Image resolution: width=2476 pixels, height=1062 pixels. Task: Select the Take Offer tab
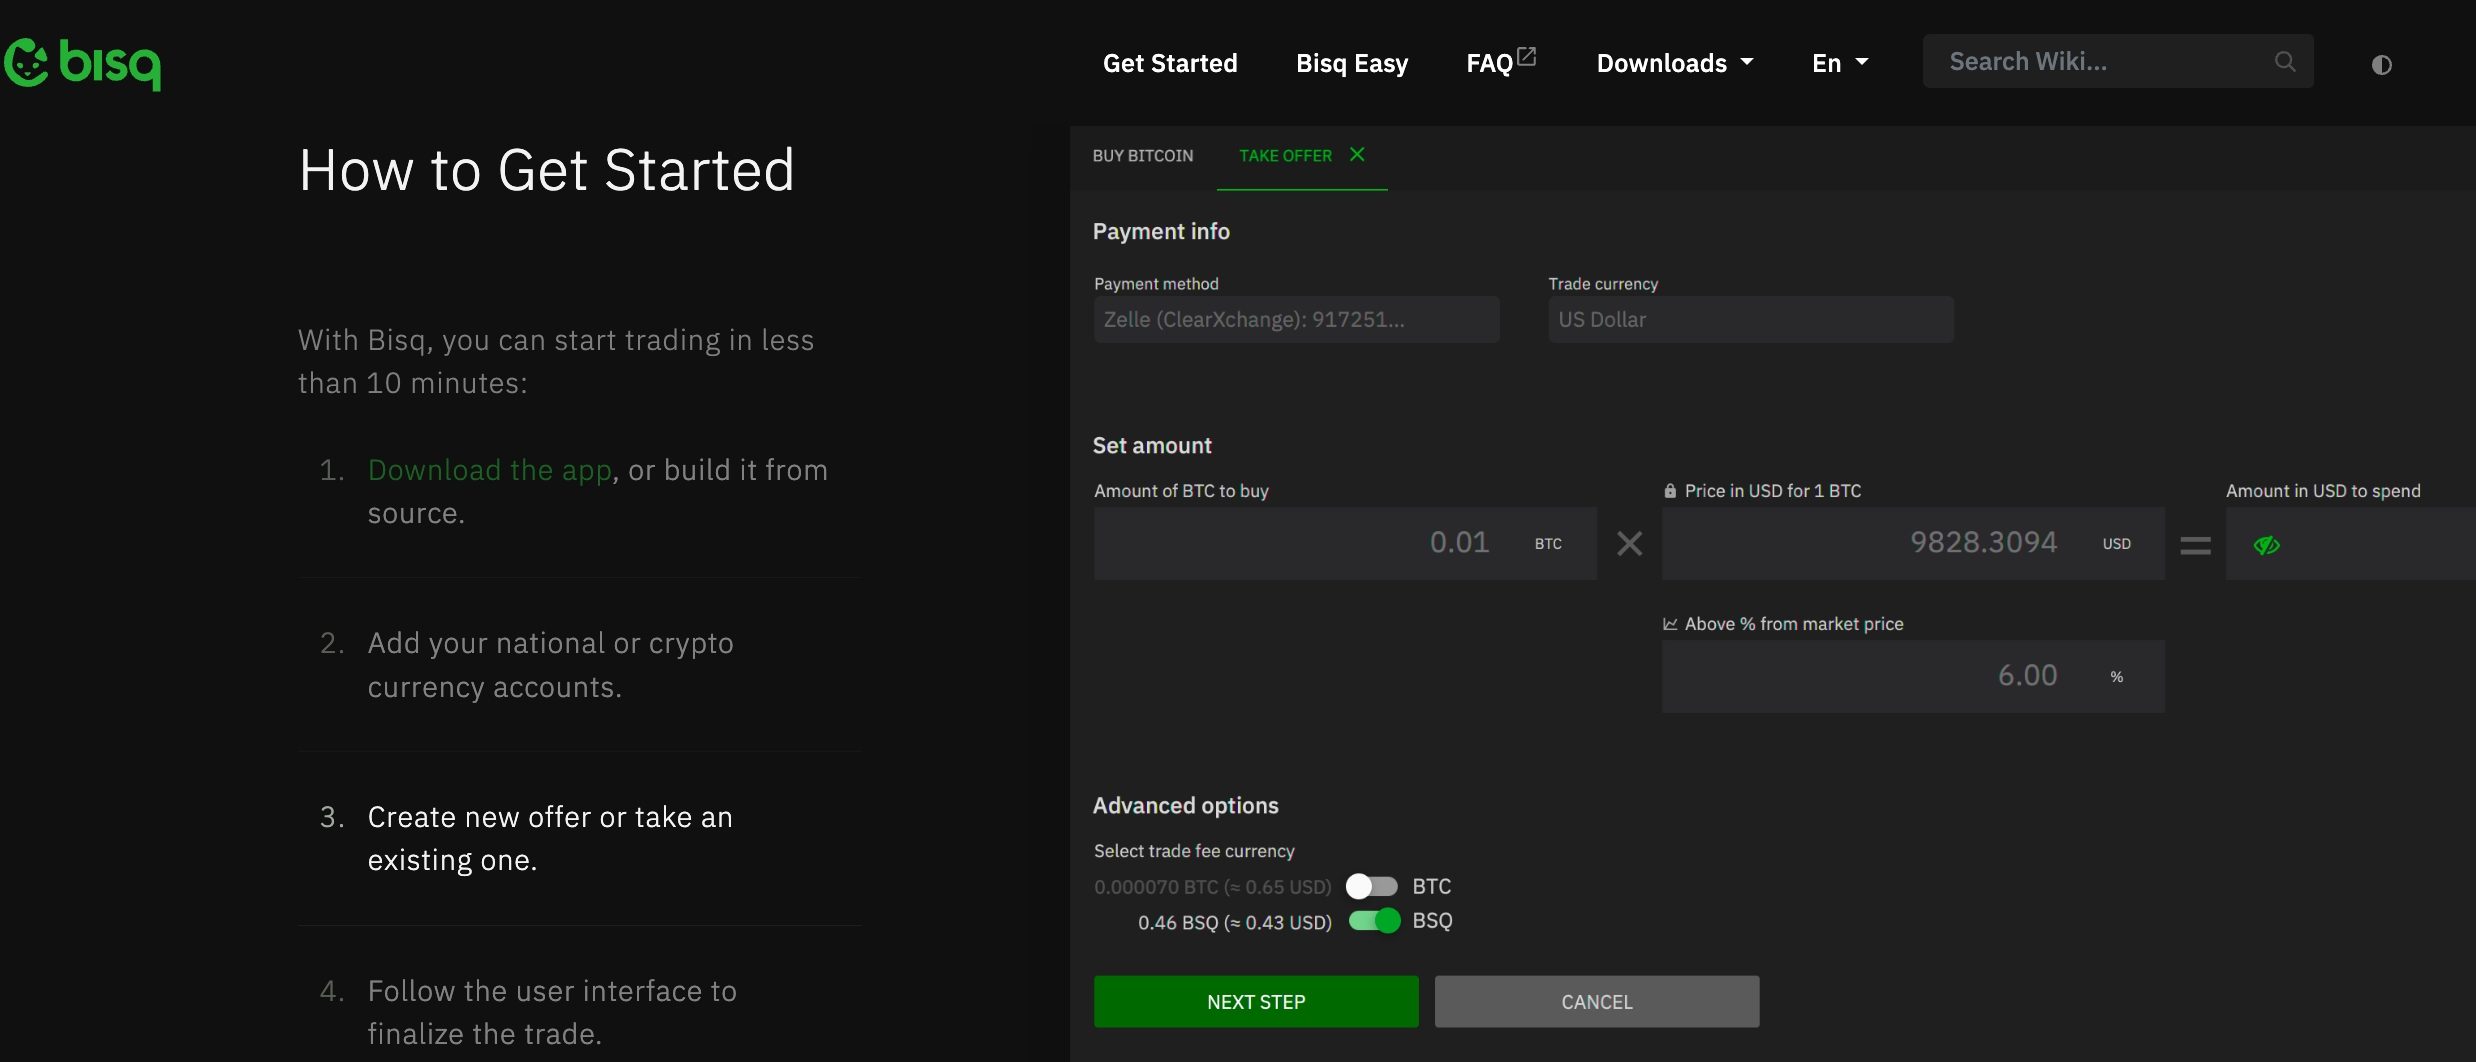tap(1285, 156)
